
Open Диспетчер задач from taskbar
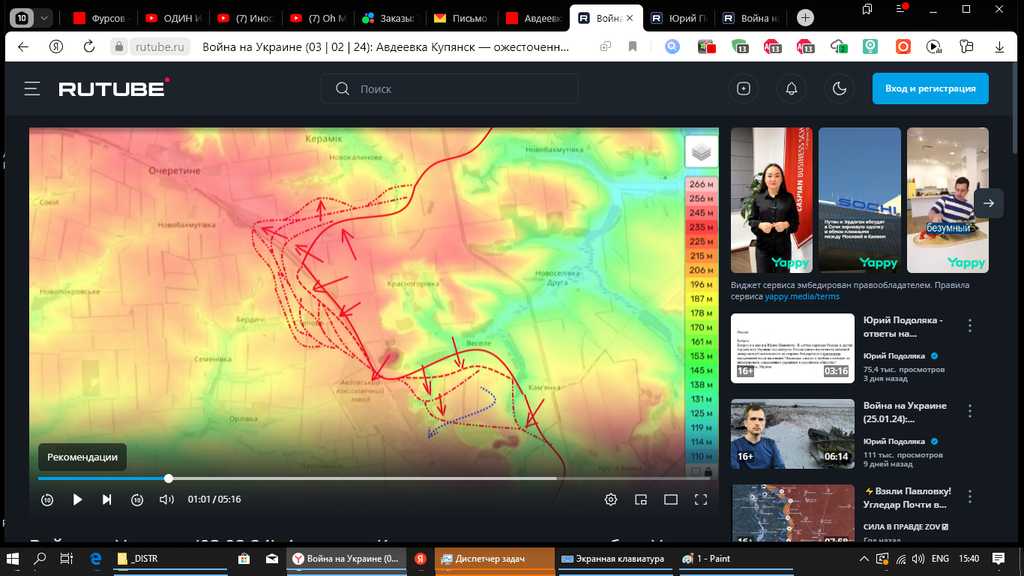click(494, 559)
